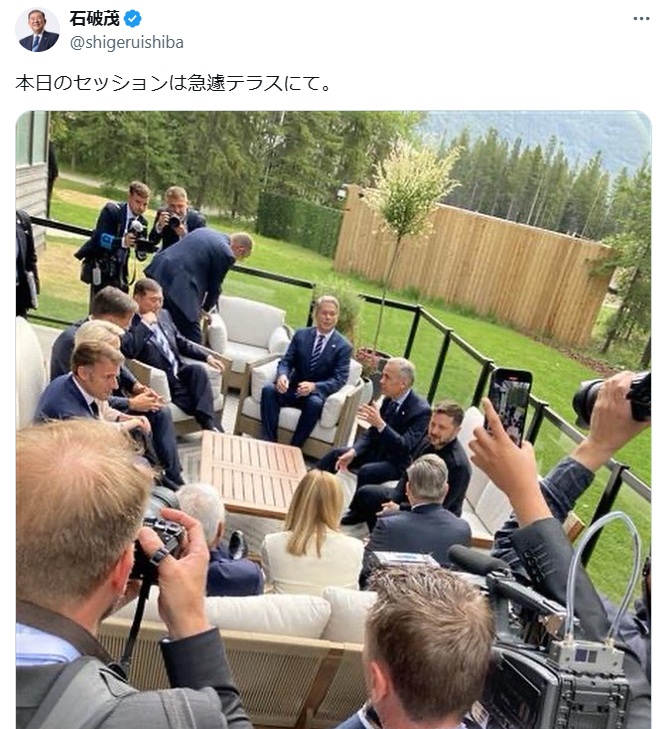Click the tweet text 本日のセッションは急遽テラスにて。
This screenshot has height=729, width=660.
click(x=173, y=83)
